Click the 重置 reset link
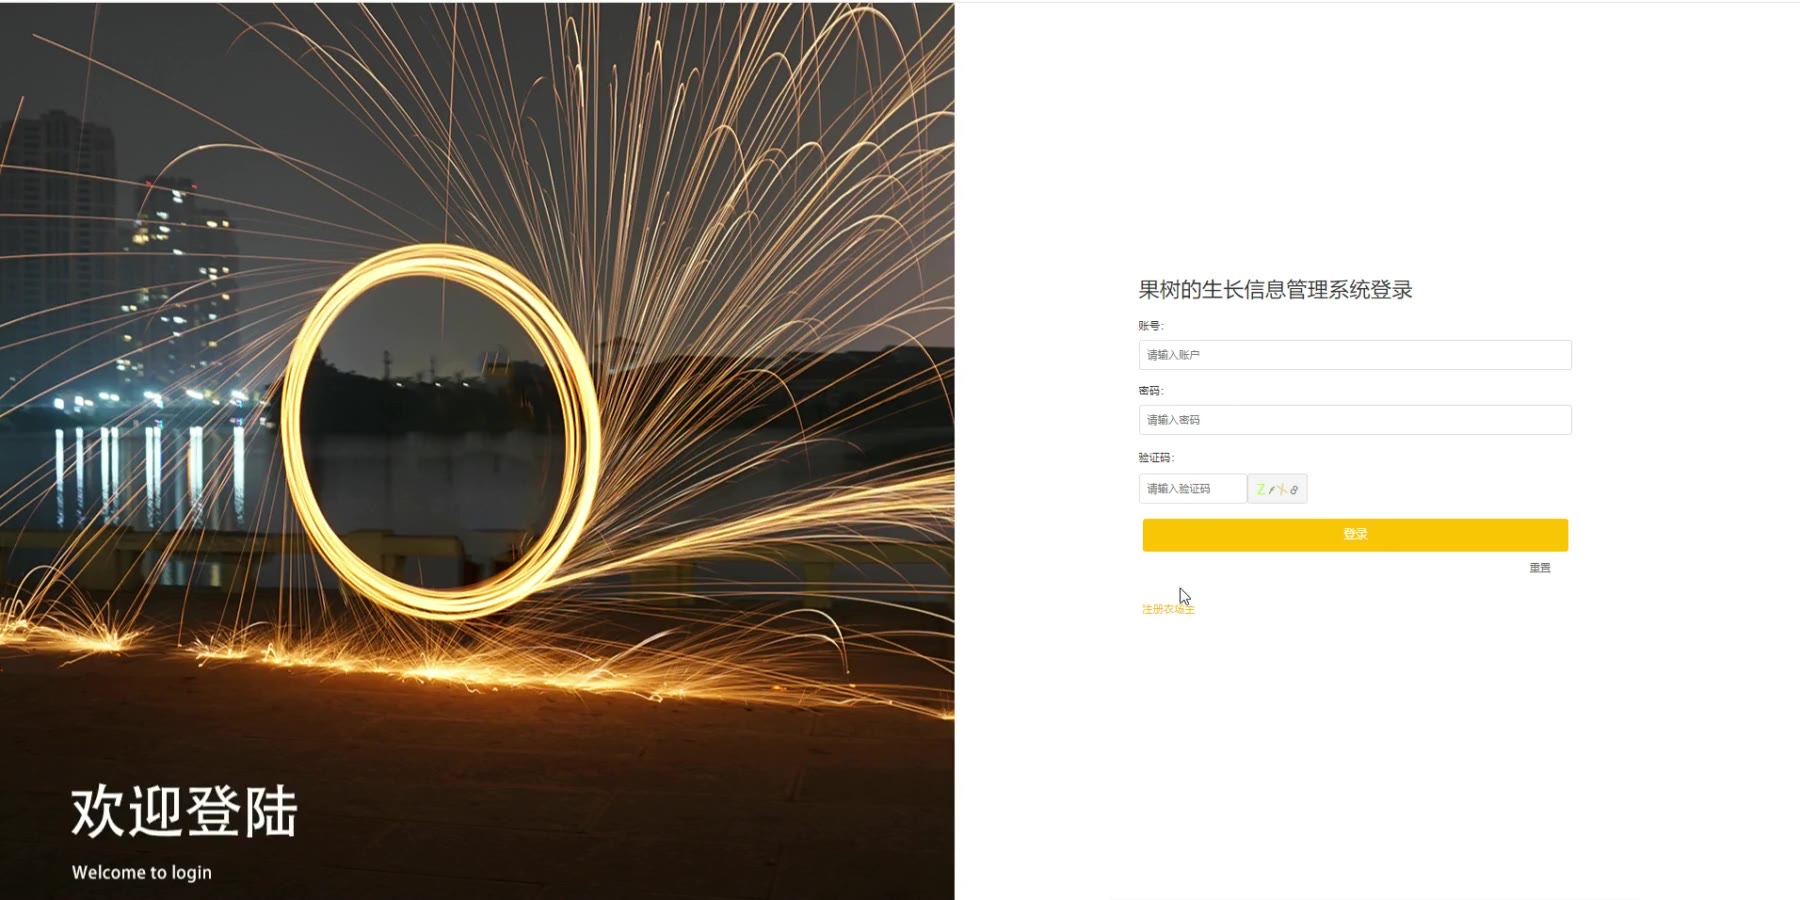Image resolution: width=1800 pixels, height=900 pixels. coord(1540,568)
